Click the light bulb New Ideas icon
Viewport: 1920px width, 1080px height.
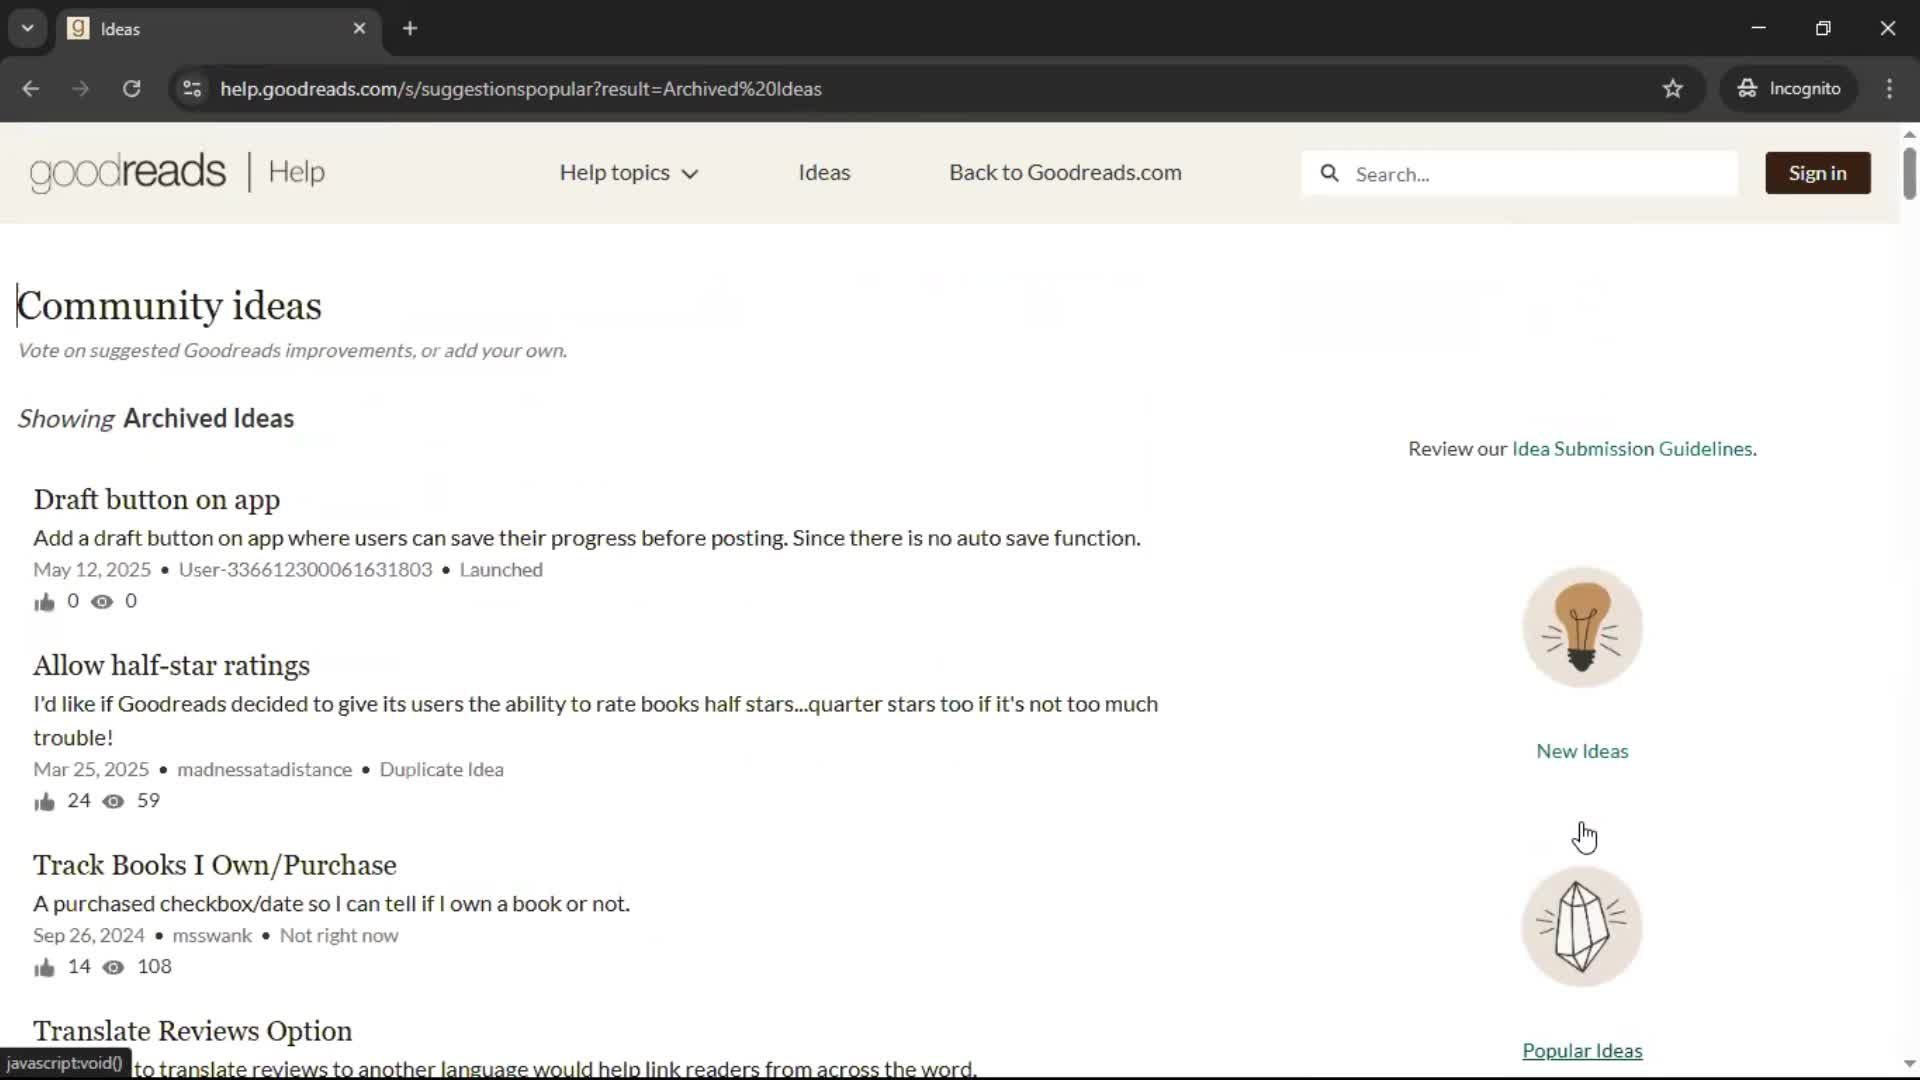(1582, 627)
